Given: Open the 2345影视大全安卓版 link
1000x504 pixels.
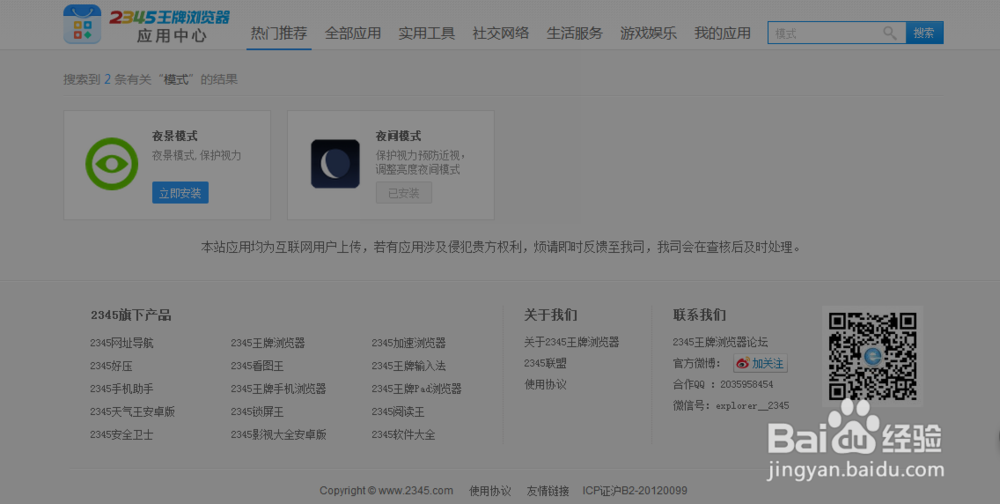Looking at the screenshot, I should 279,435.
